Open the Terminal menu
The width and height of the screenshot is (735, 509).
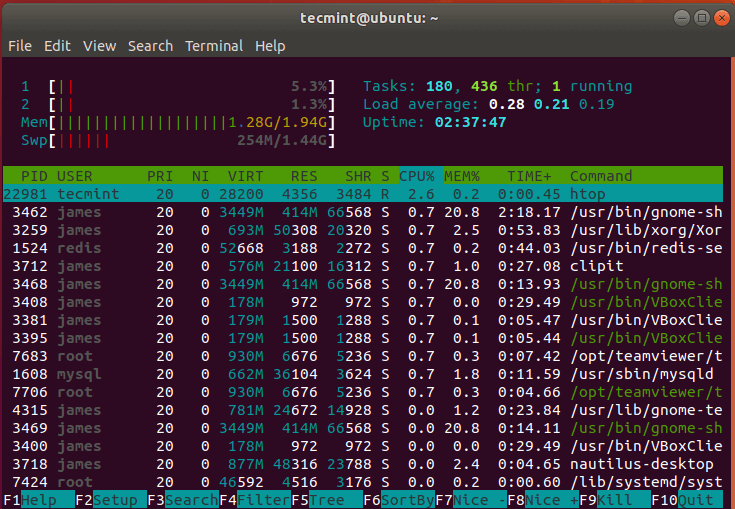(x=214, y=46)
